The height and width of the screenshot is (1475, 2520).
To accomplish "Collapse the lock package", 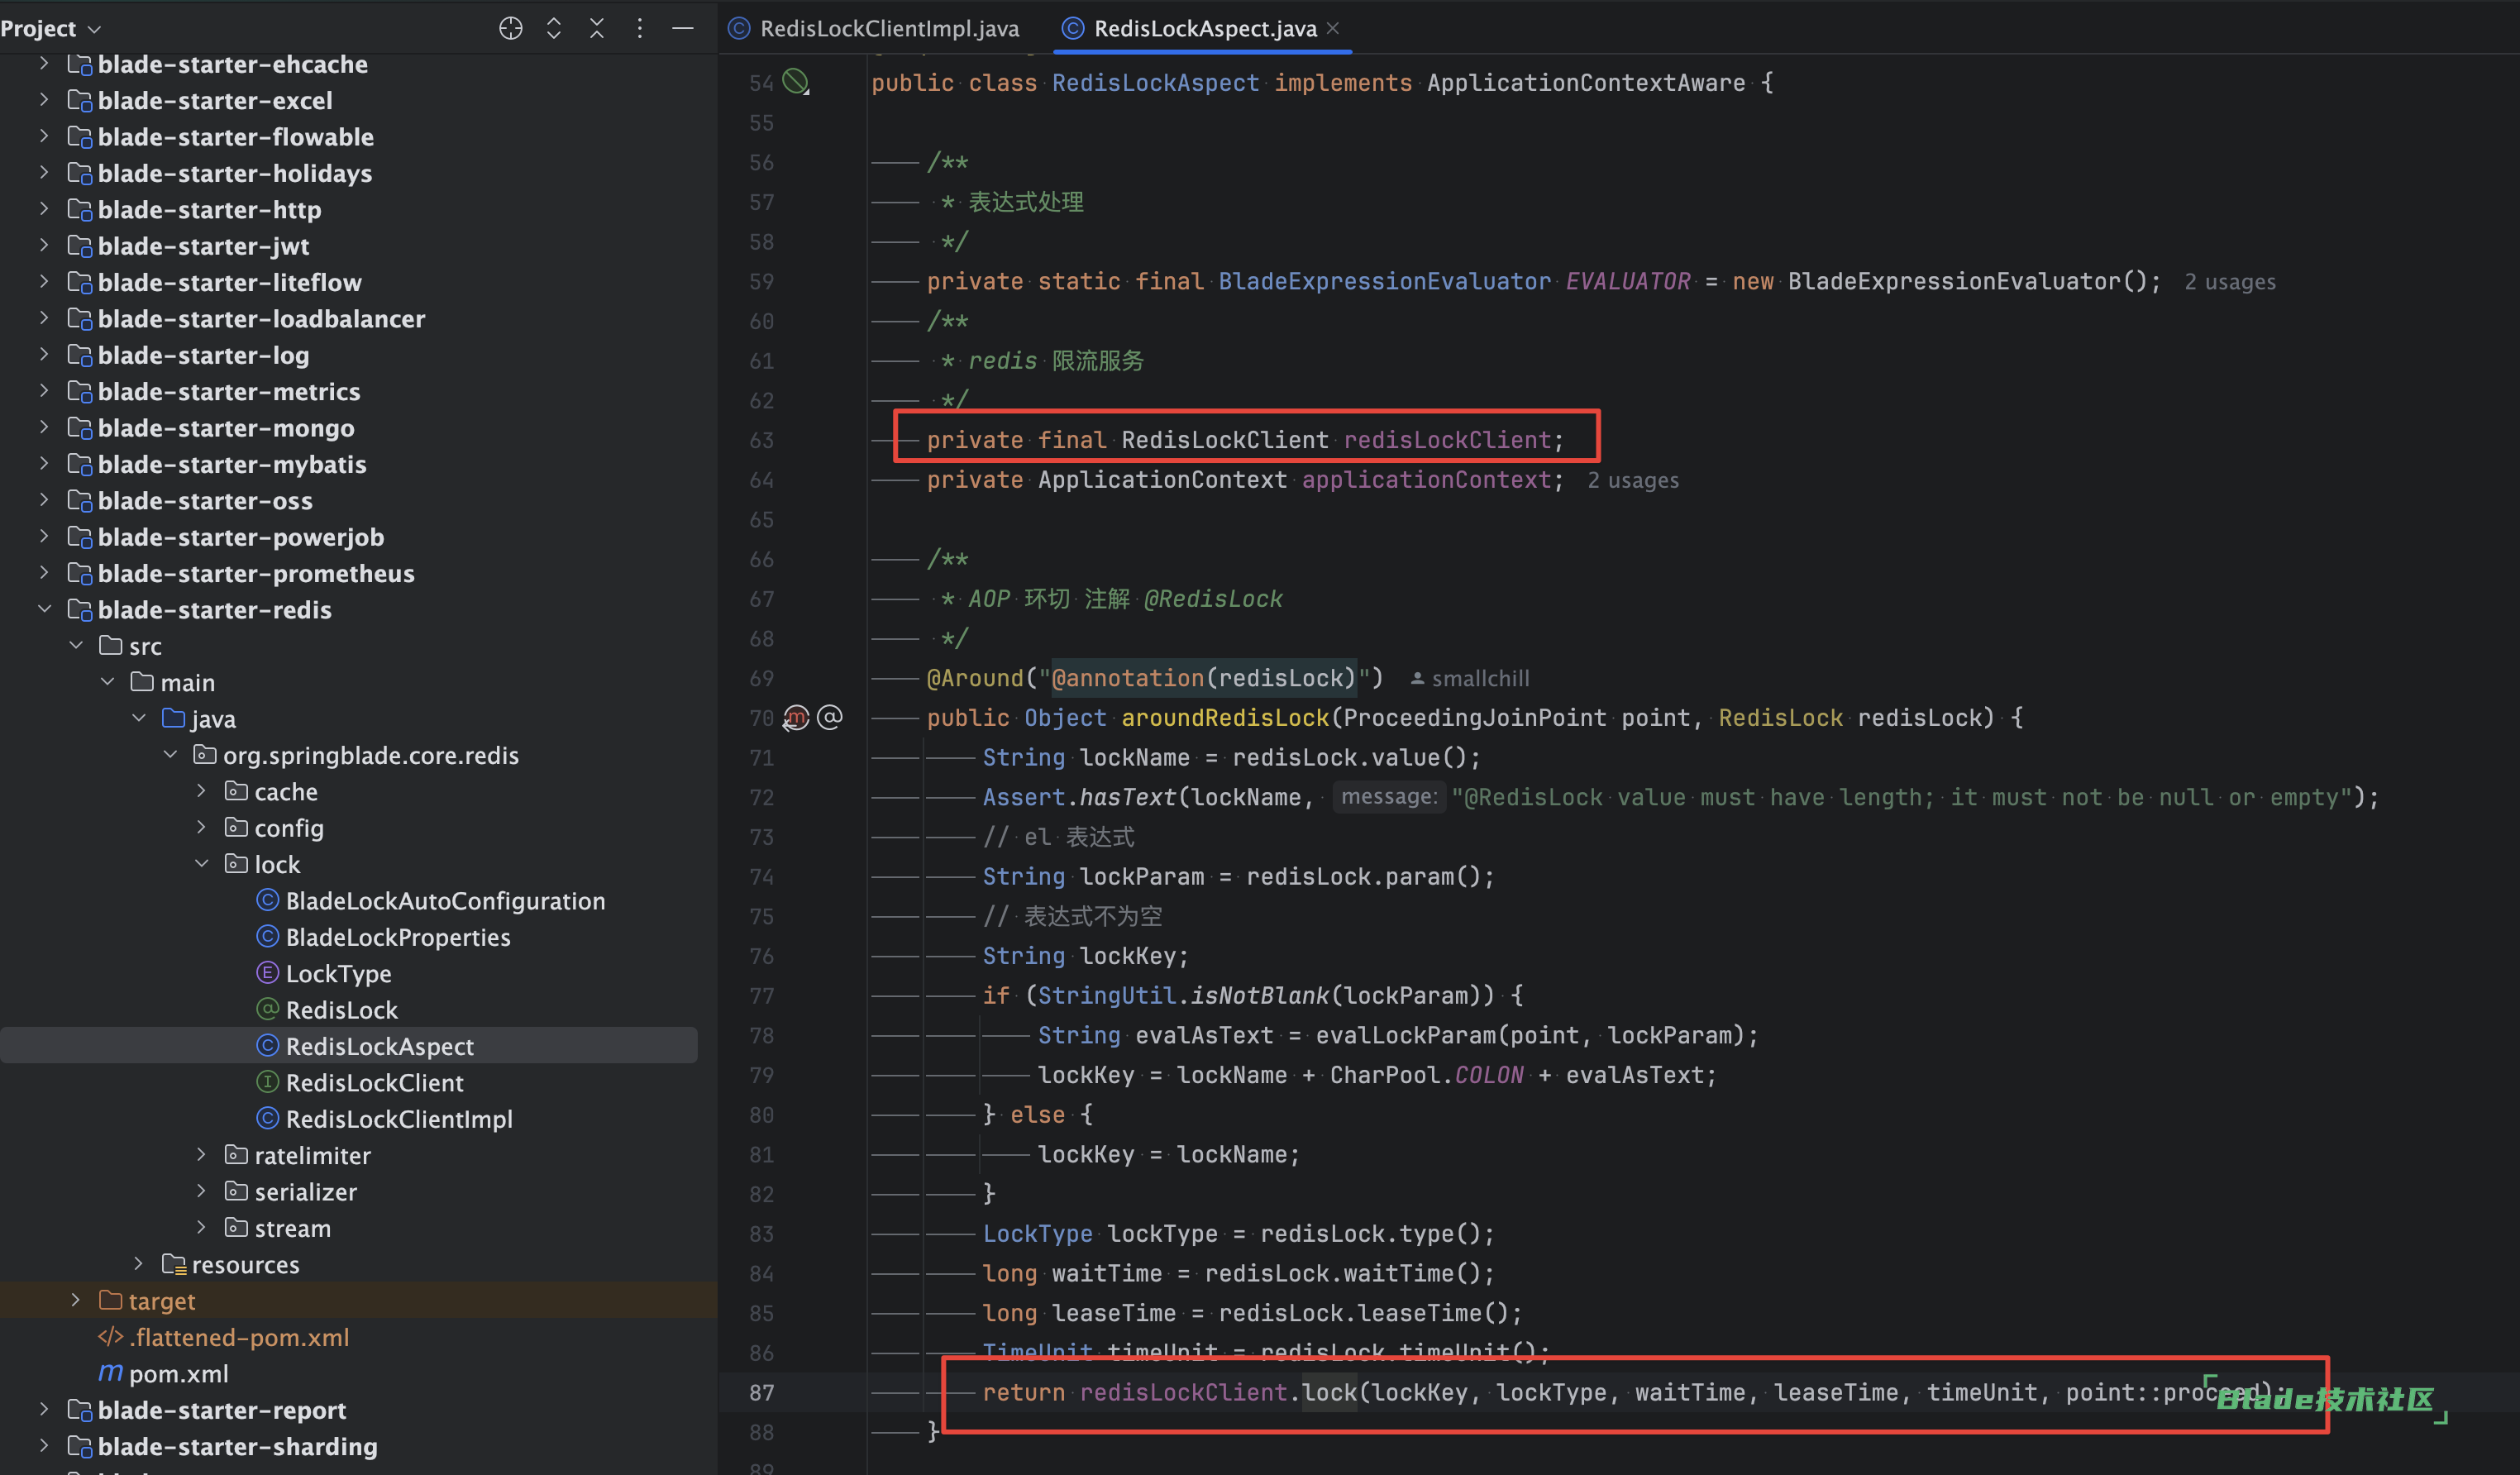I will coord(202,864).
